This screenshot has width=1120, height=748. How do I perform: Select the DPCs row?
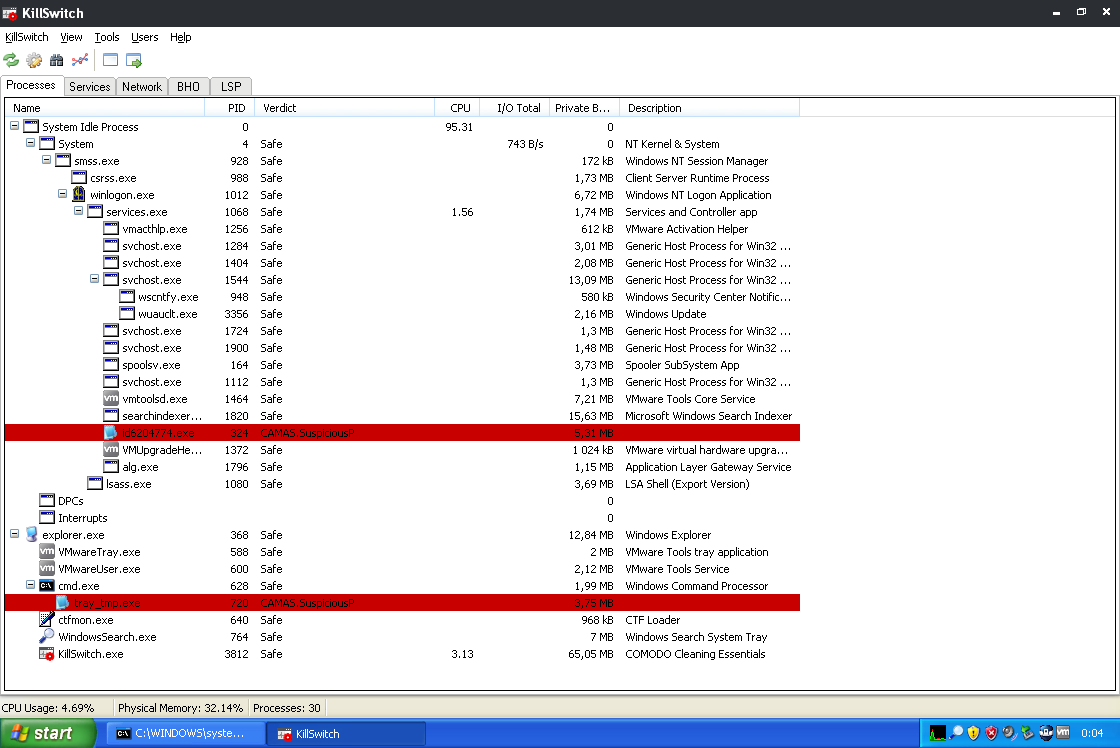(402, 501)
